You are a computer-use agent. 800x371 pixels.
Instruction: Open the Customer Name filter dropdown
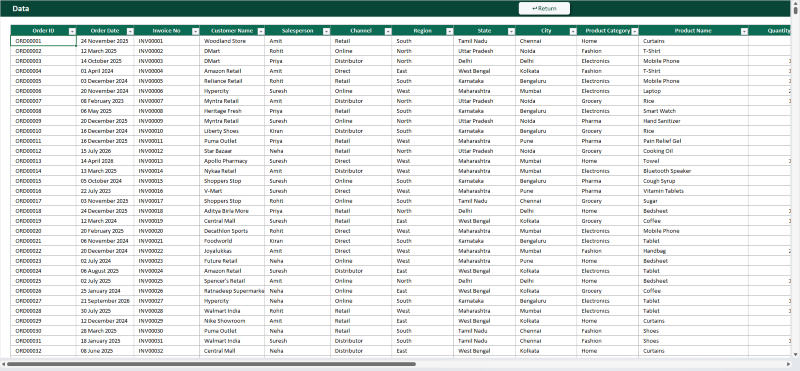(261, 31)
